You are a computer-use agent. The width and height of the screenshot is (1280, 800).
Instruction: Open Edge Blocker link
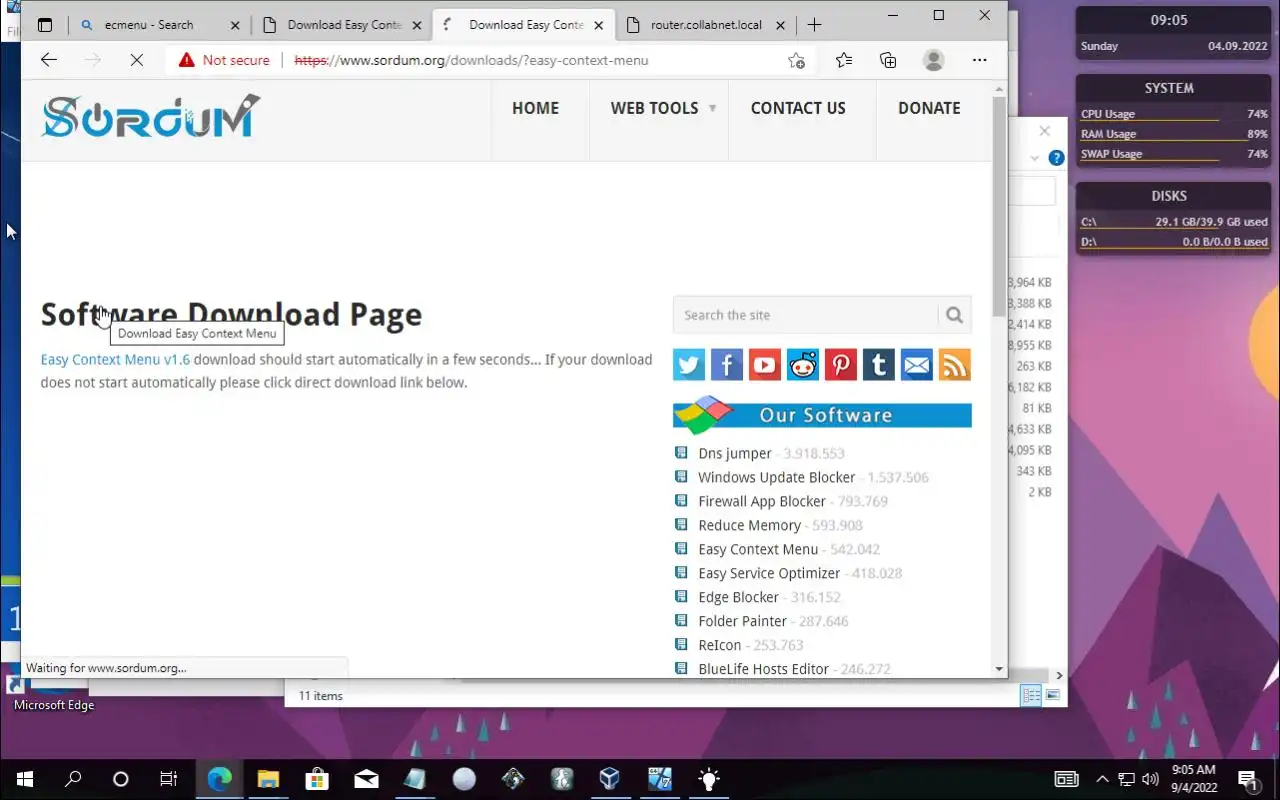(738, 597)
